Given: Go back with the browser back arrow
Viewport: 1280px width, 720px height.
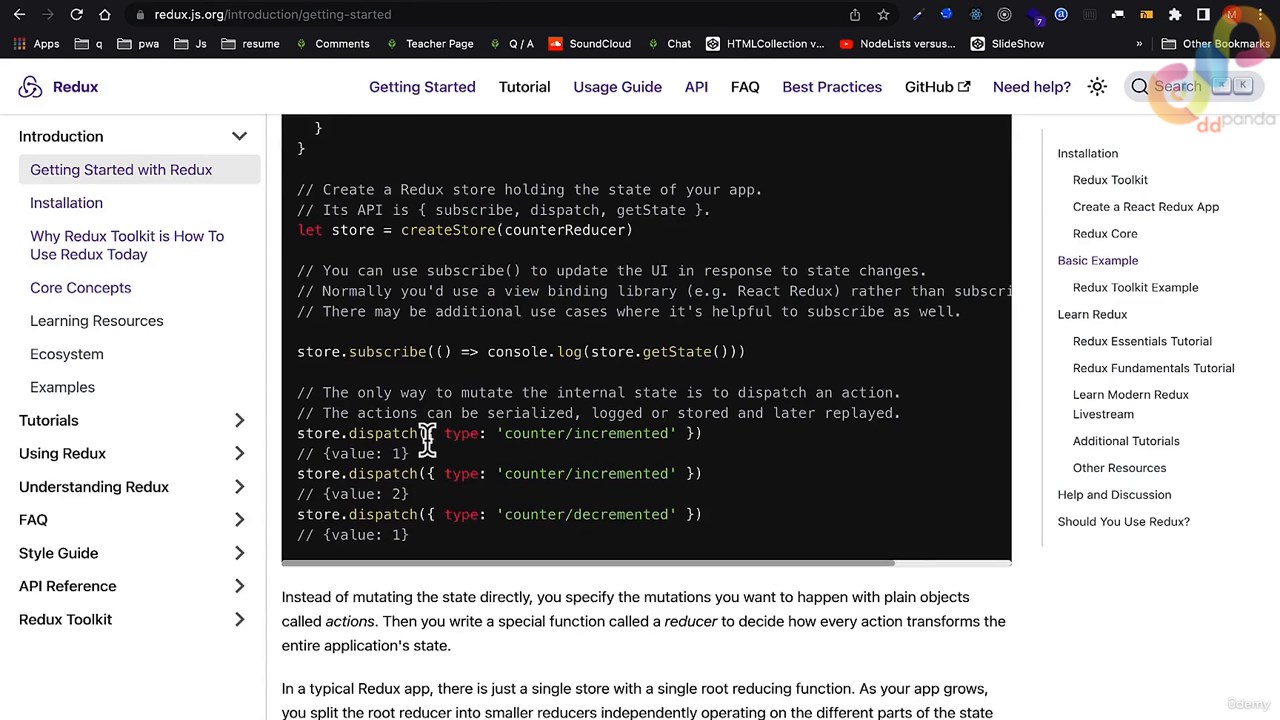Looking at the screenshot, I should coord(19,14).
